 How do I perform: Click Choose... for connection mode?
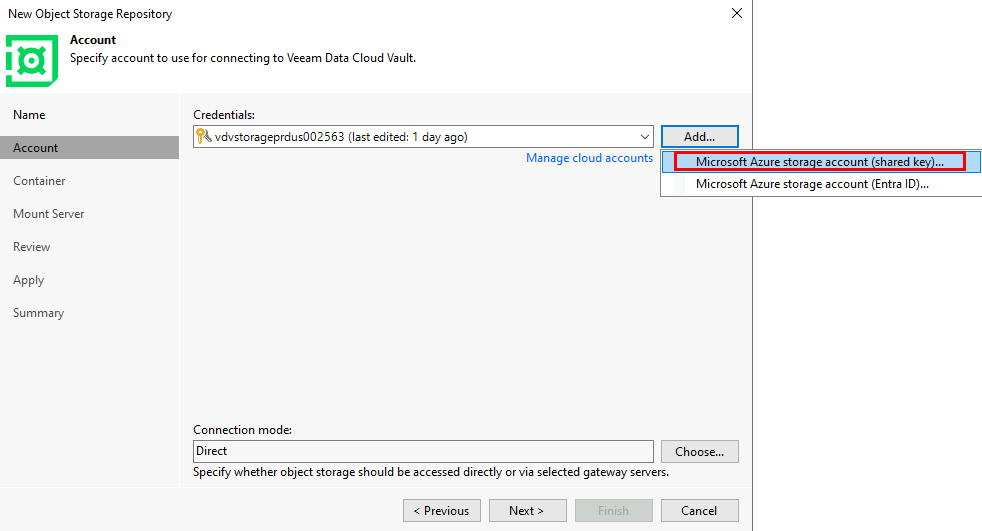tap(700, 451)
